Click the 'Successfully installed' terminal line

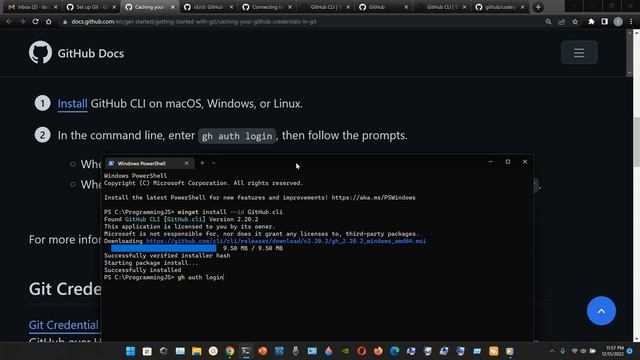click(142, 270)
